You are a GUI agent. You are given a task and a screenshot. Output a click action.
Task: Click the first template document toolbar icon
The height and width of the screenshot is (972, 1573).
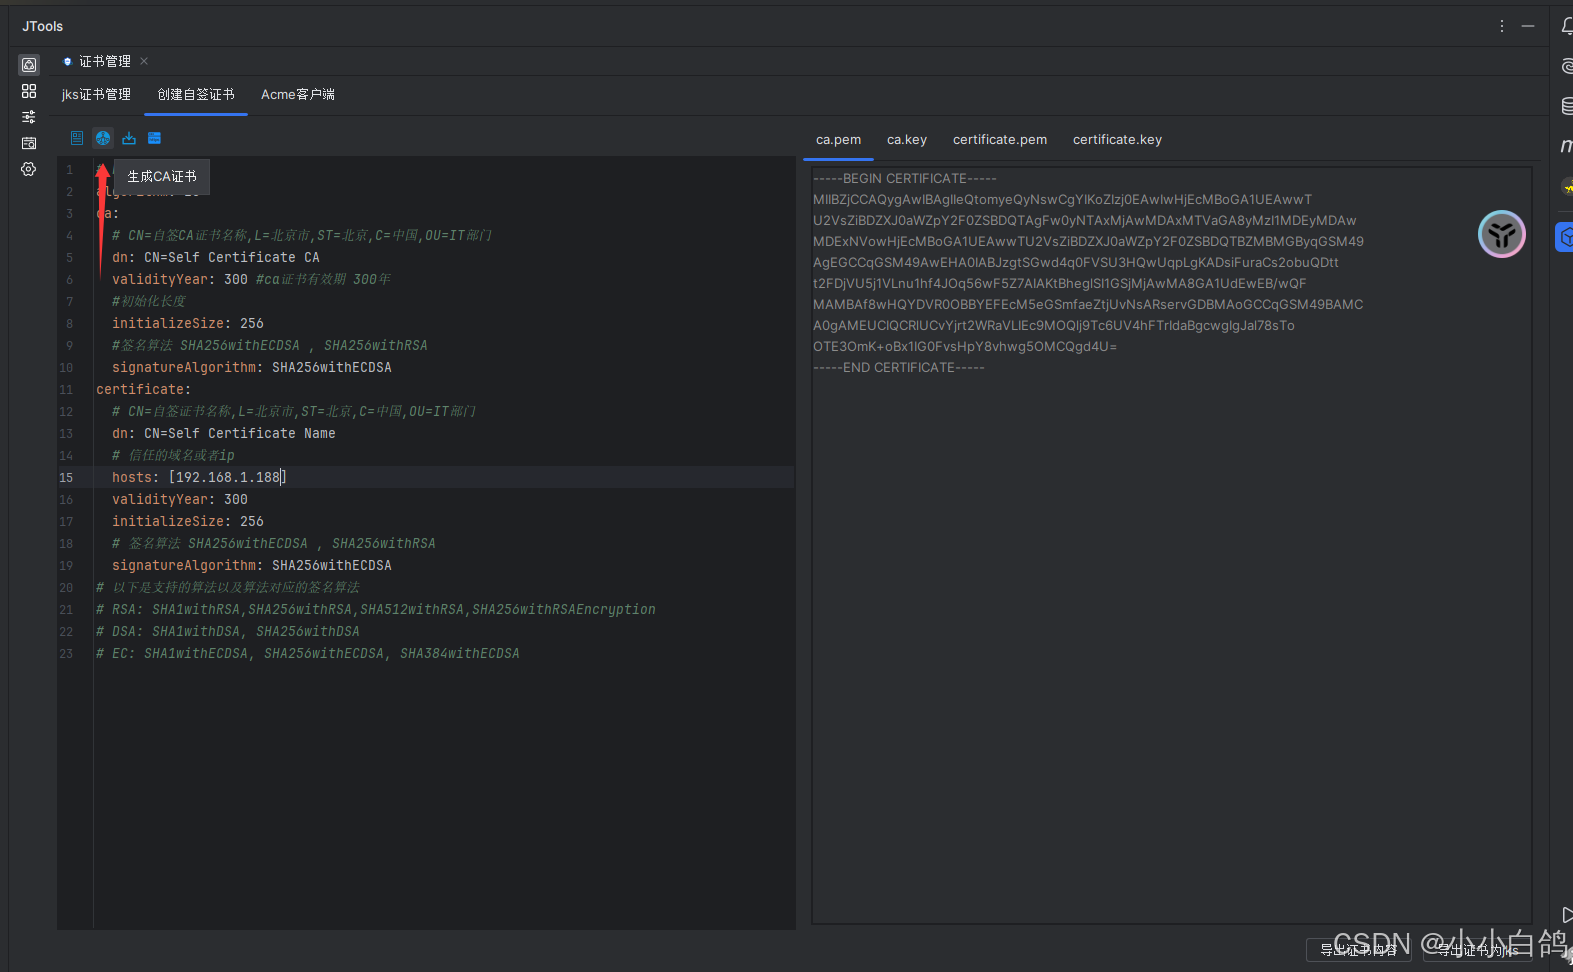click(x=77, y=138)
